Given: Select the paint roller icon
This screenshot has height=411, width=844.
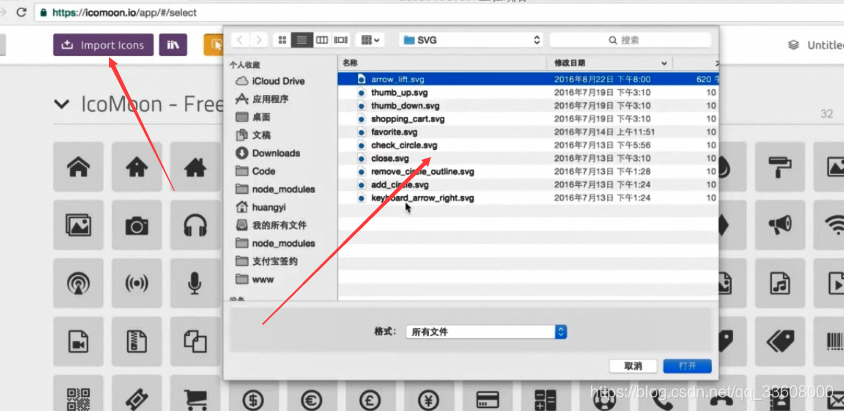Looking at the screenshot, I should pos(780,167).
